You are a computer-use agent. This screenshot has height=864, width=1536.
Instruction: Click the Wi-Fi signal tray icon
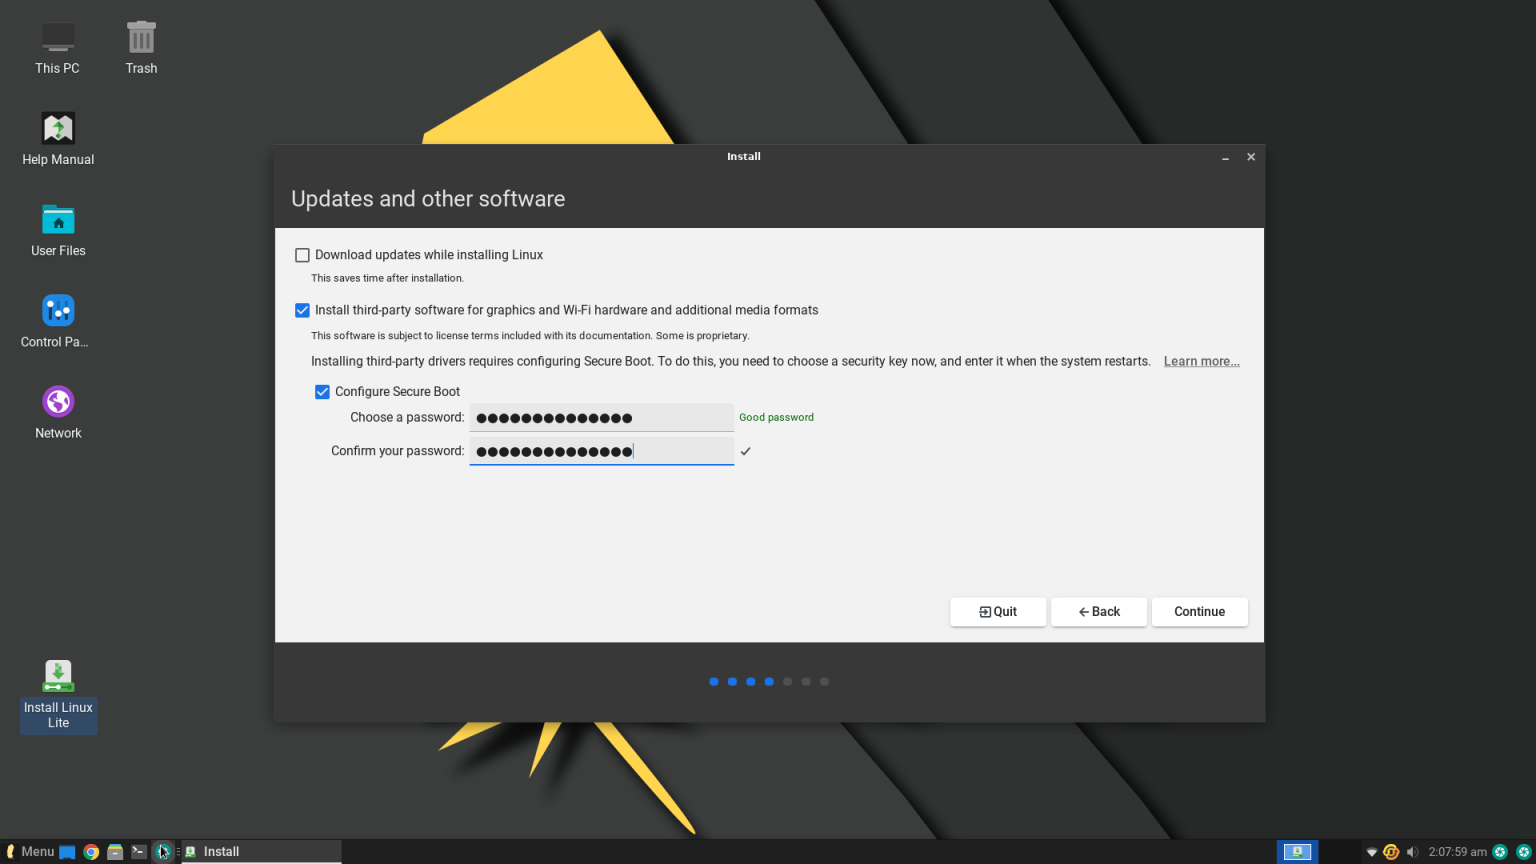(1372, 852)
